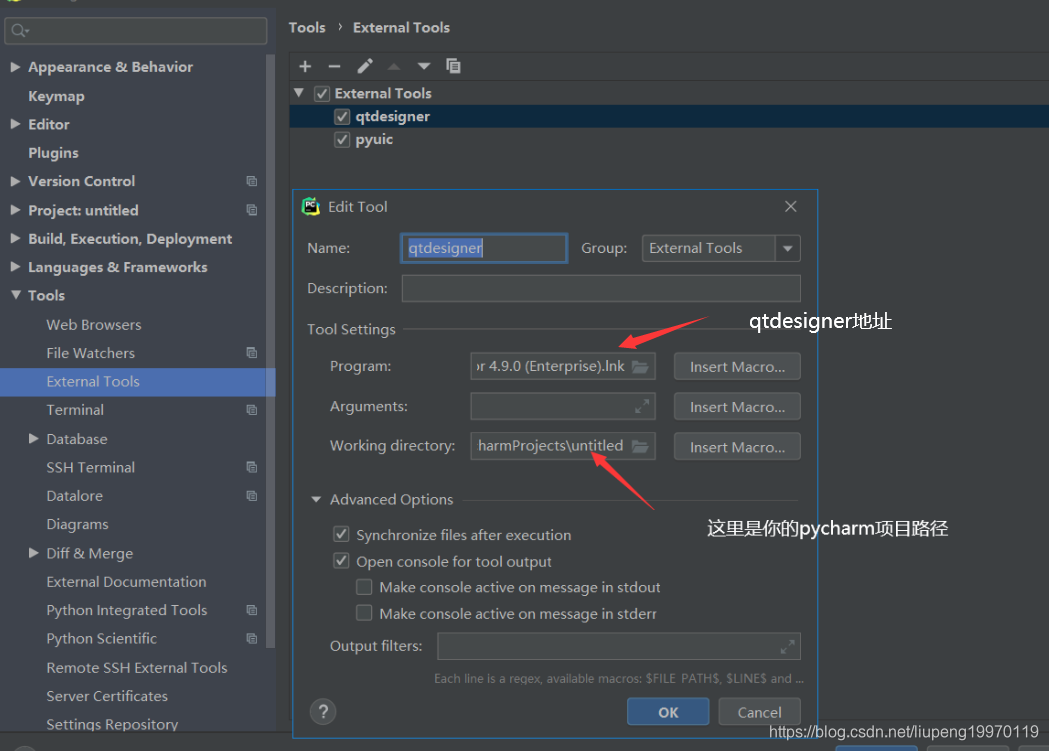The width and height of the screenshot is (1049, 751).
Task: Toggle Open console for tool output
Action: click(341, 560)
